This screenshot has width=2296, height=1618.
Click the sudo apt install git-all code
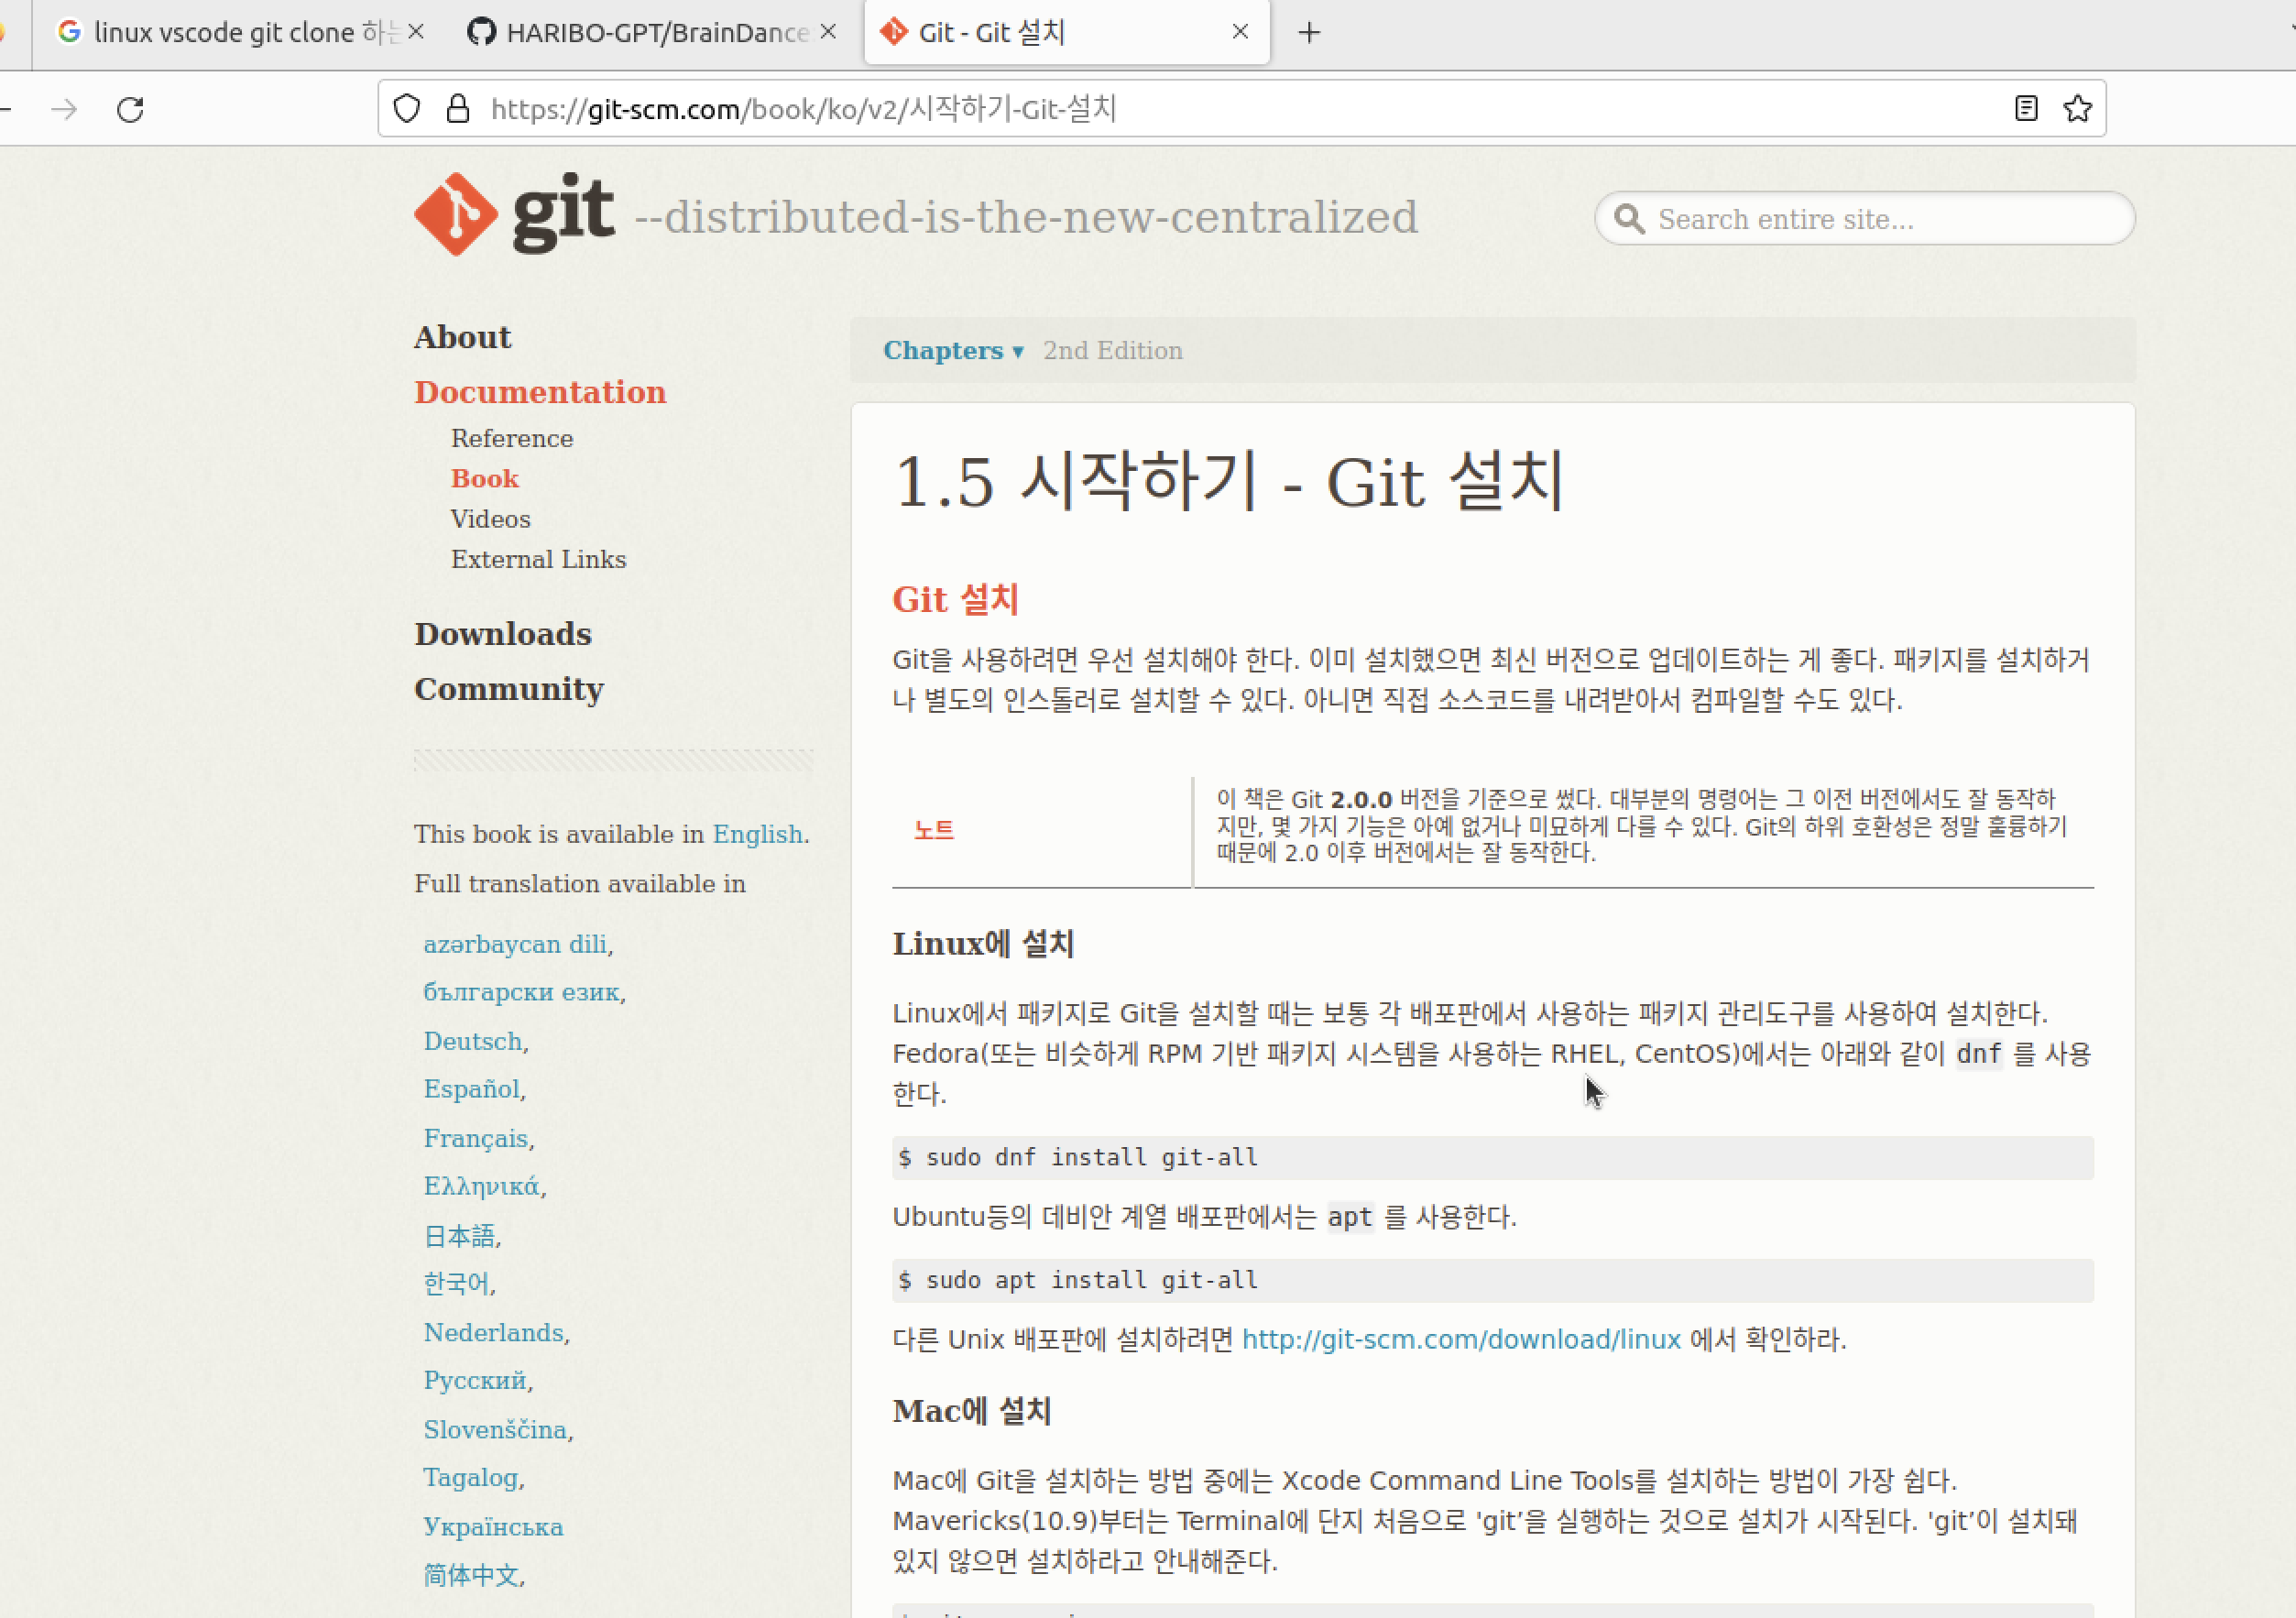pos(1493,1280)
